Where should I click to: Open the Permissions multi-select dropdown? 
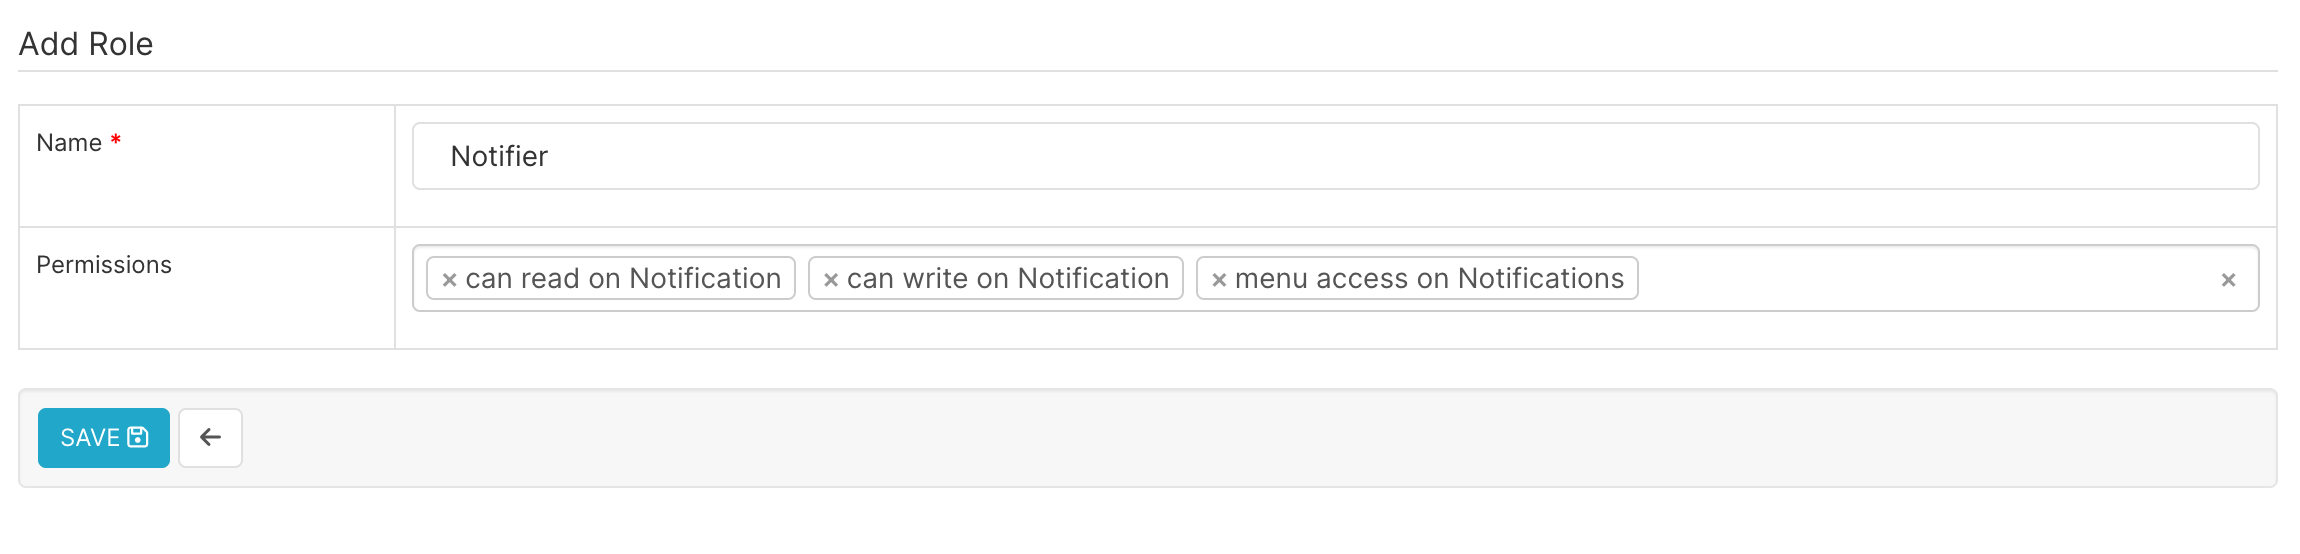[1335, 278]
